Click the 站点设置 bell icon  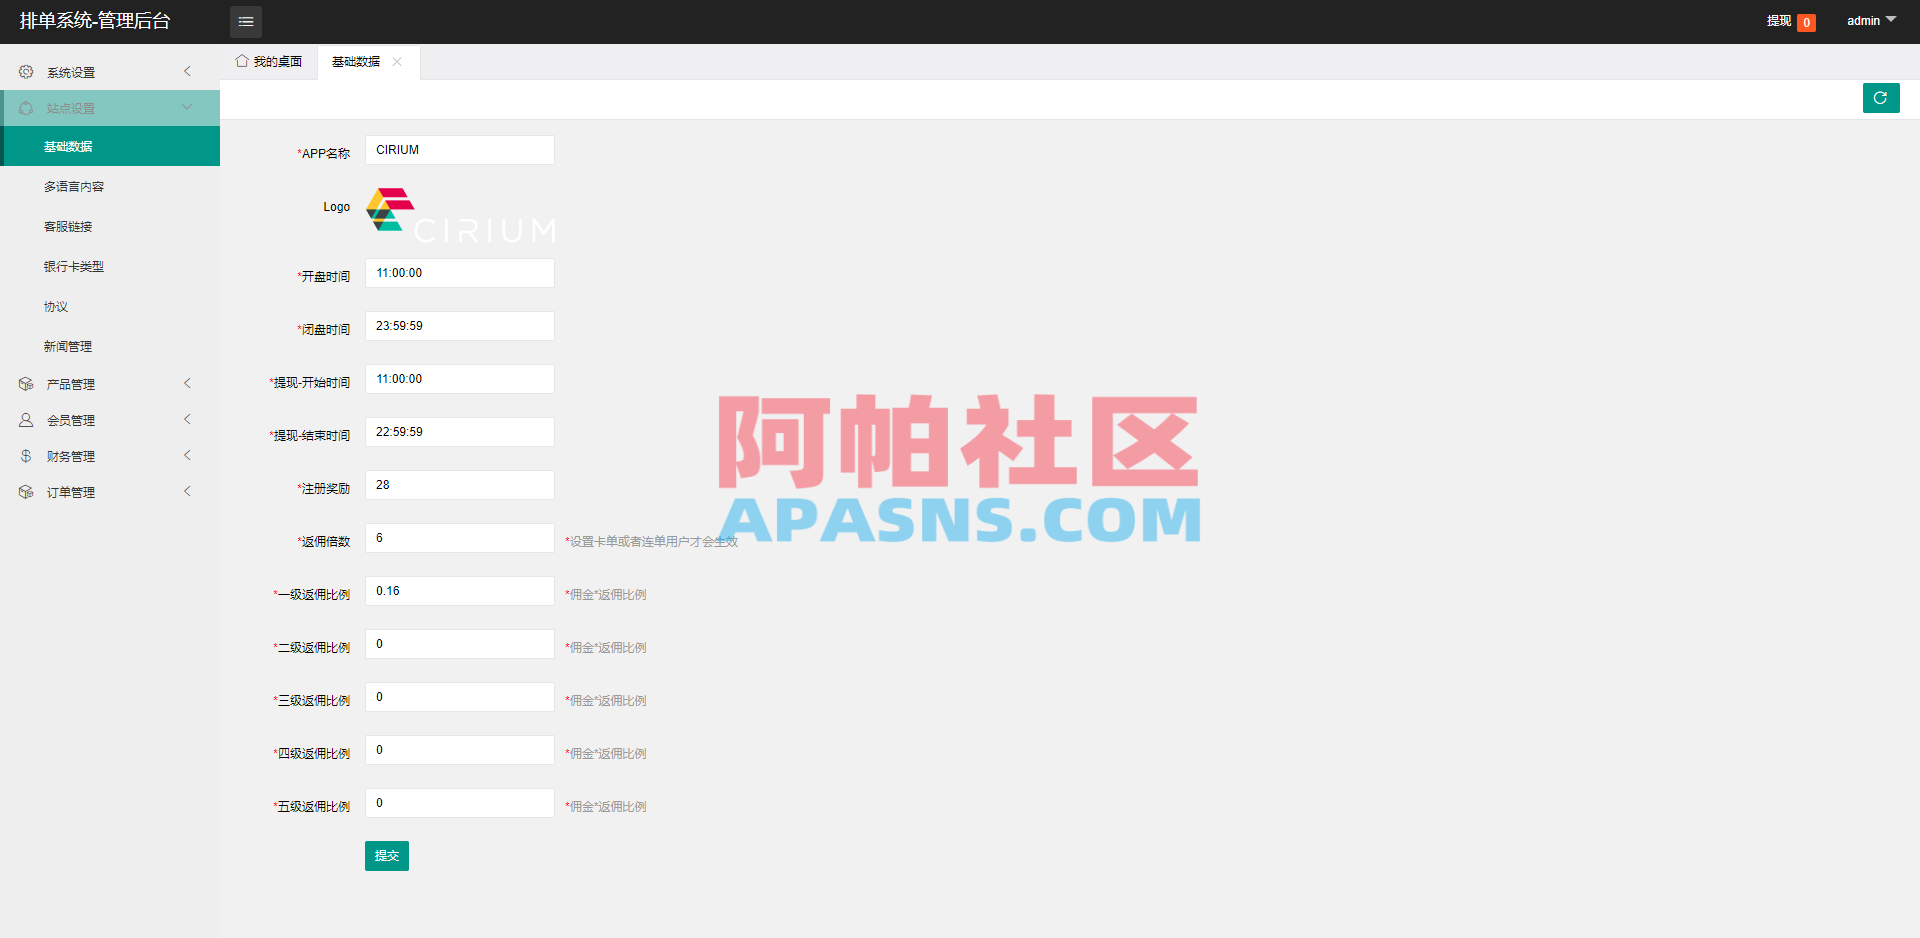coord(26,107)
